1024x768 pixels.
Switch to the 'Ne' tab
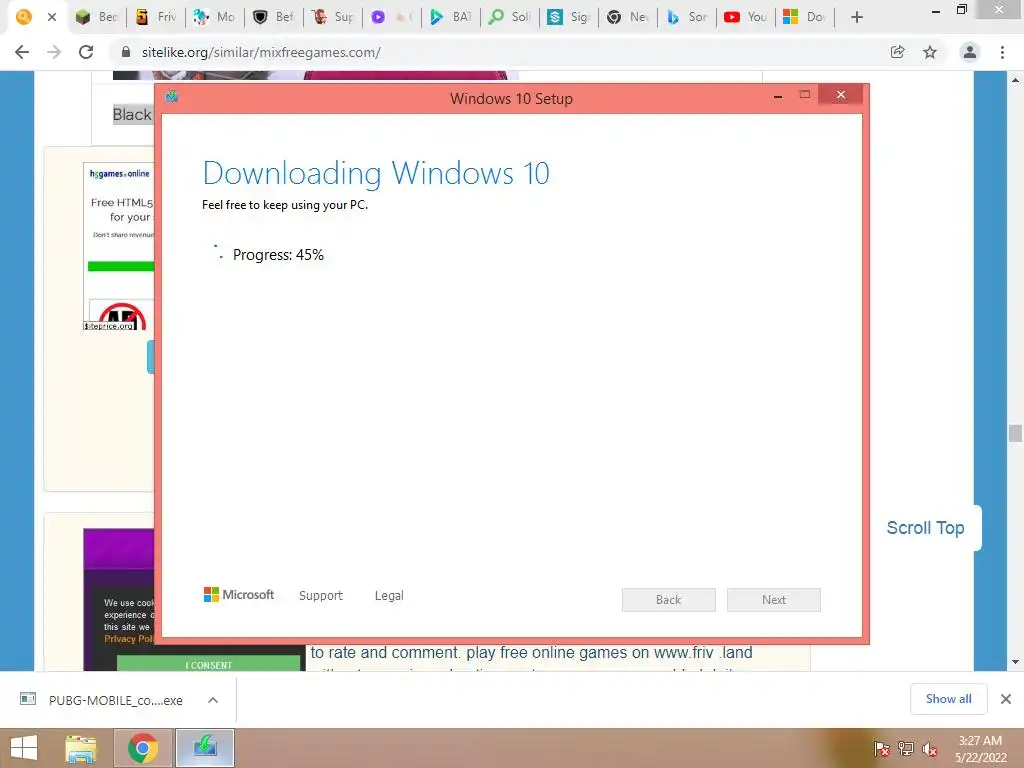point(628,17)
